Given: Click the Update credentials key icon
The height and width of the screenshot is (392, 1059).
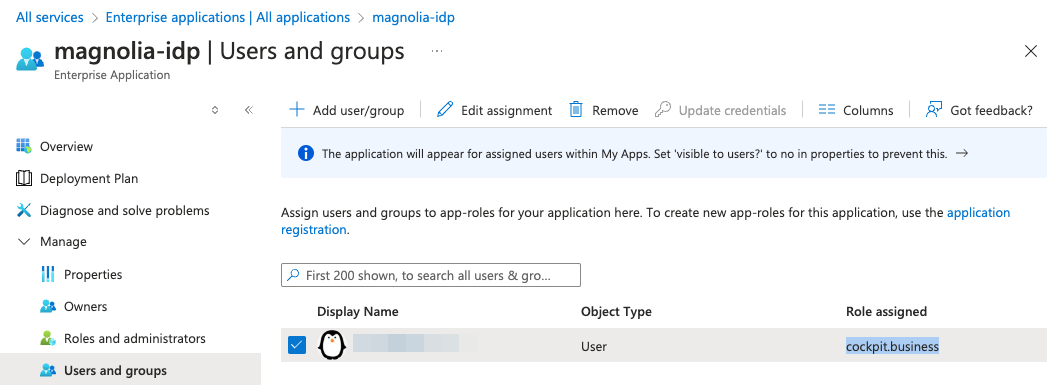Looking at the screenshot, I should click(x=663, y=109).
